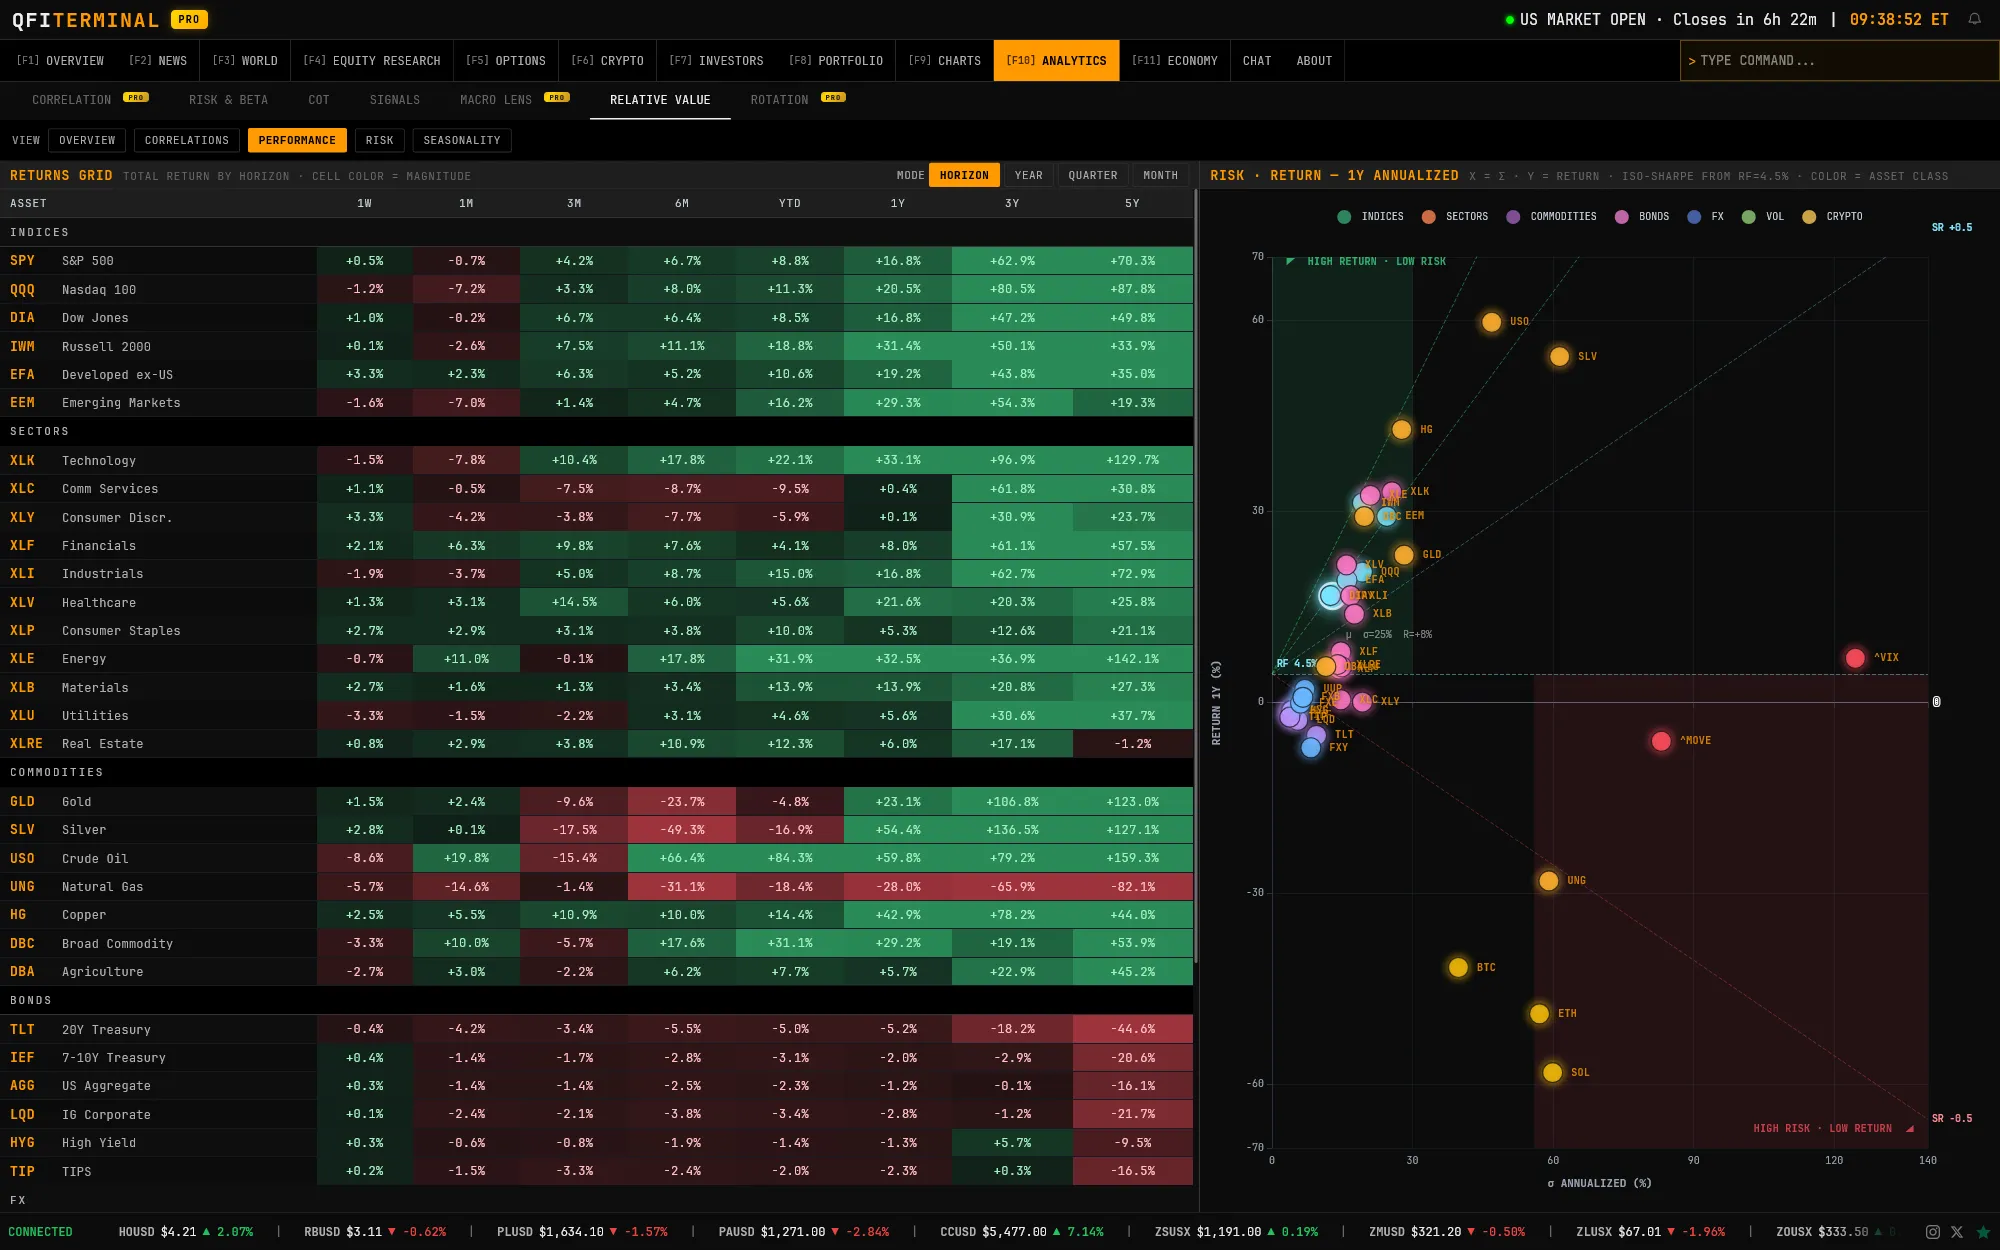This screenshot has width=2000, height=1251.
Task: Click the Sectors legend color dot
Action: [x=1428, y=217]
